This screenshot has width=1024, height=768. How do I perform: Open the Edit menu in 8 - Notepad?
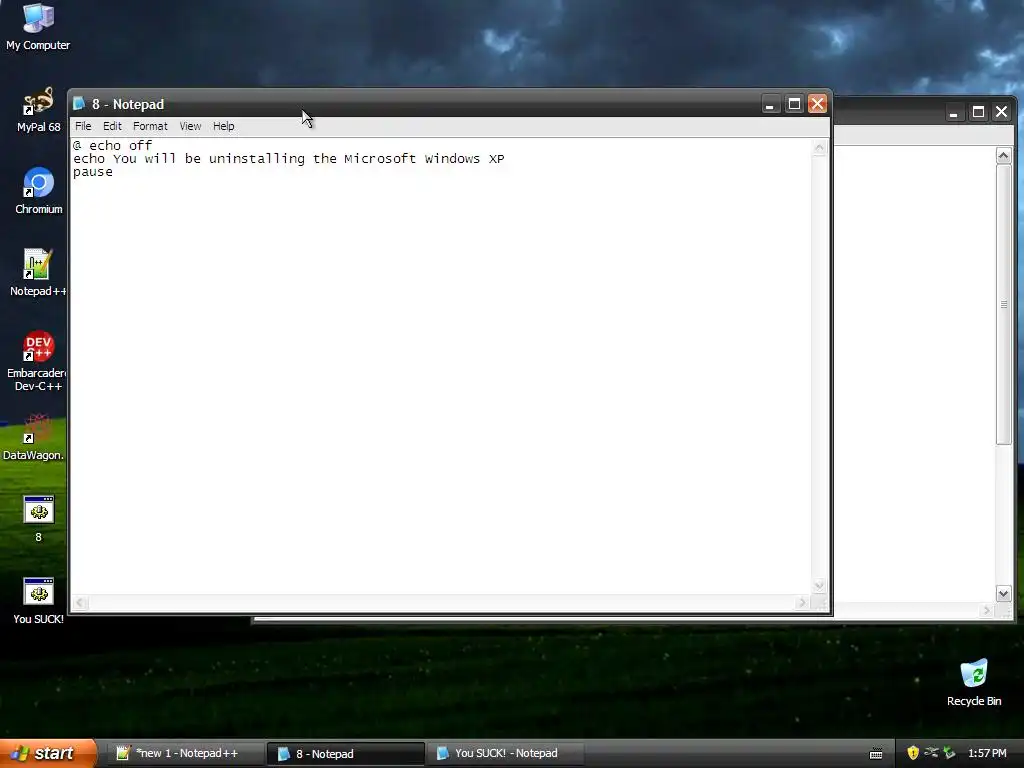click(112, 126)
